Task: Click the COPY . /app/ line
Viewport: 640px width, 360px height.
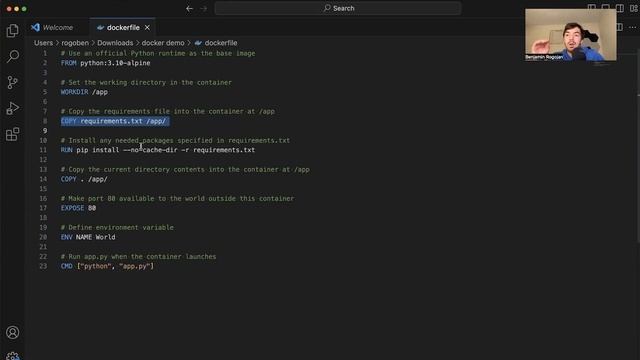Action: (x=84, y=179)
